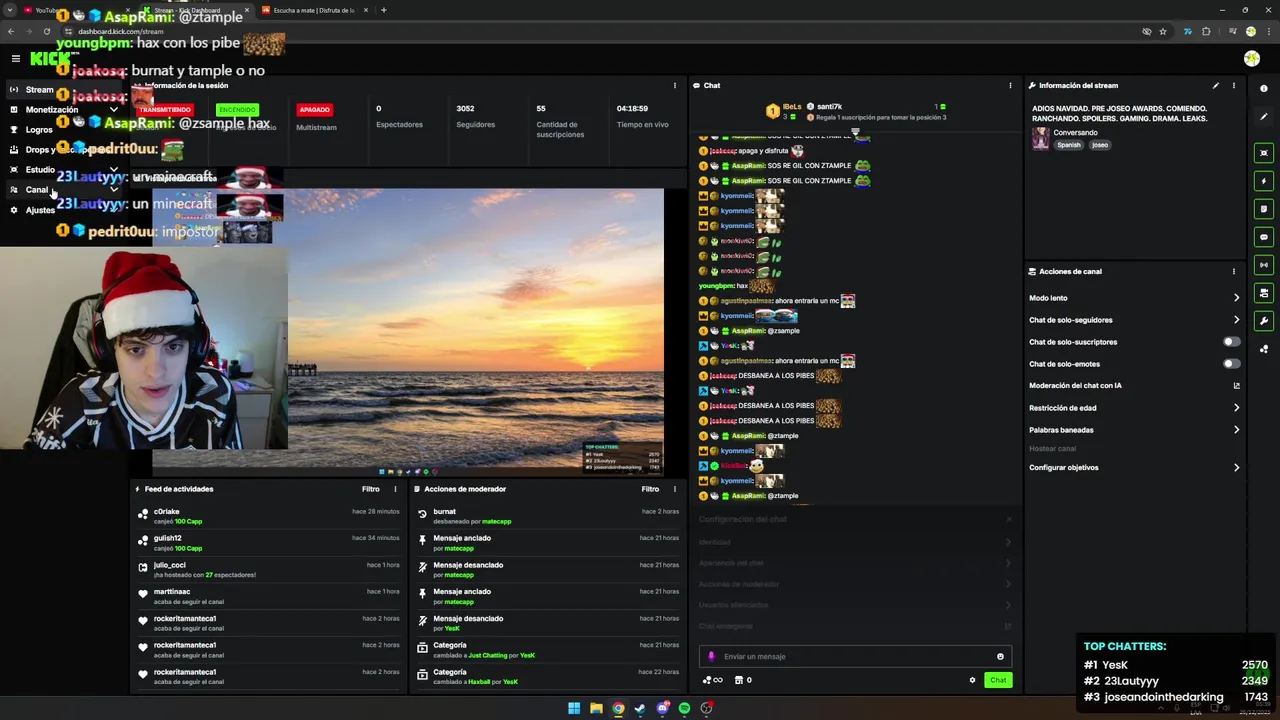This screenshot has height=720, width=1280.
Task: Open the emoji picker in chat input
Action: coord(1000,657)
